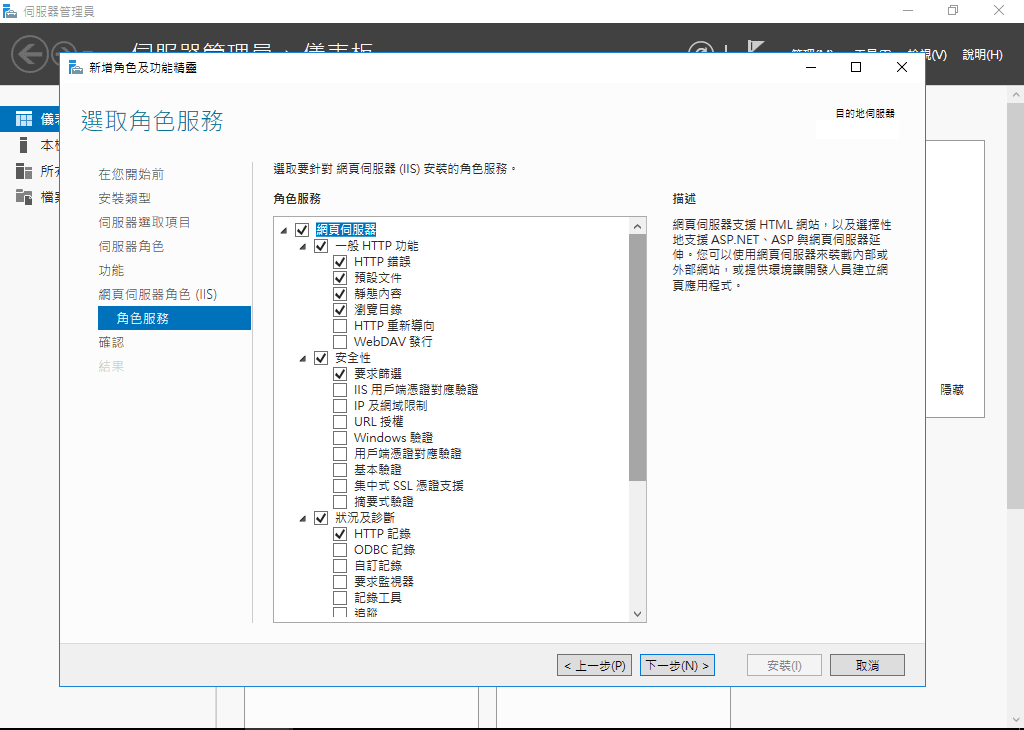Open the 說明(H) menu
This screenshot has width=1024, height=730.
click(x=981, y=55)
